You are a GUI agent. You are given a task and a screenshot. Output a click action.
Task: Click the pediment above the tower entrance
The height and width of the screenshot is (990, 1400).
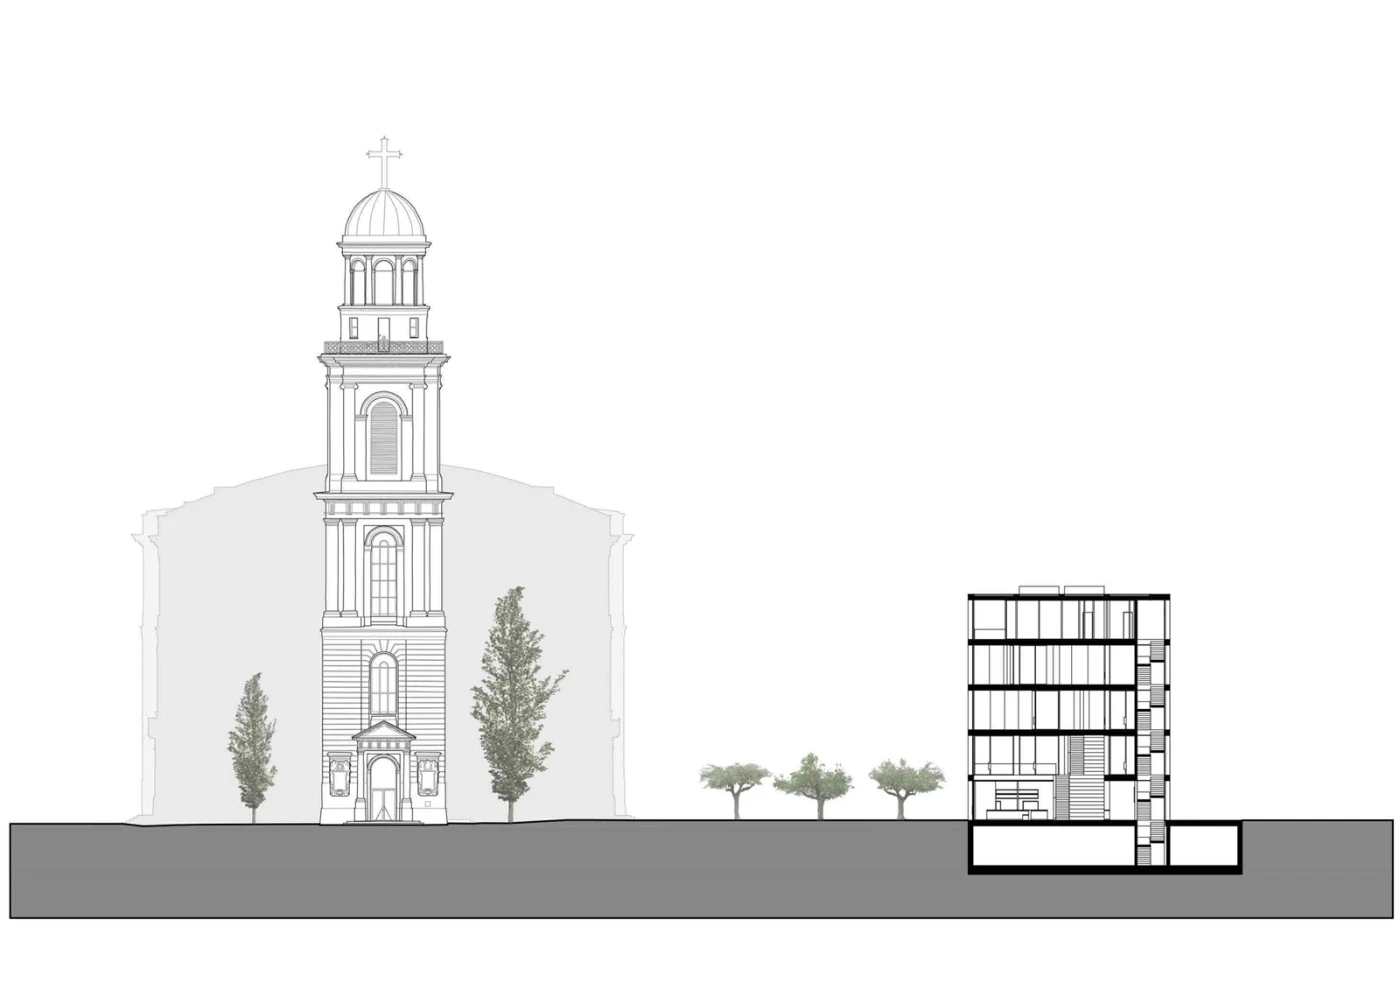click(383, 735)
